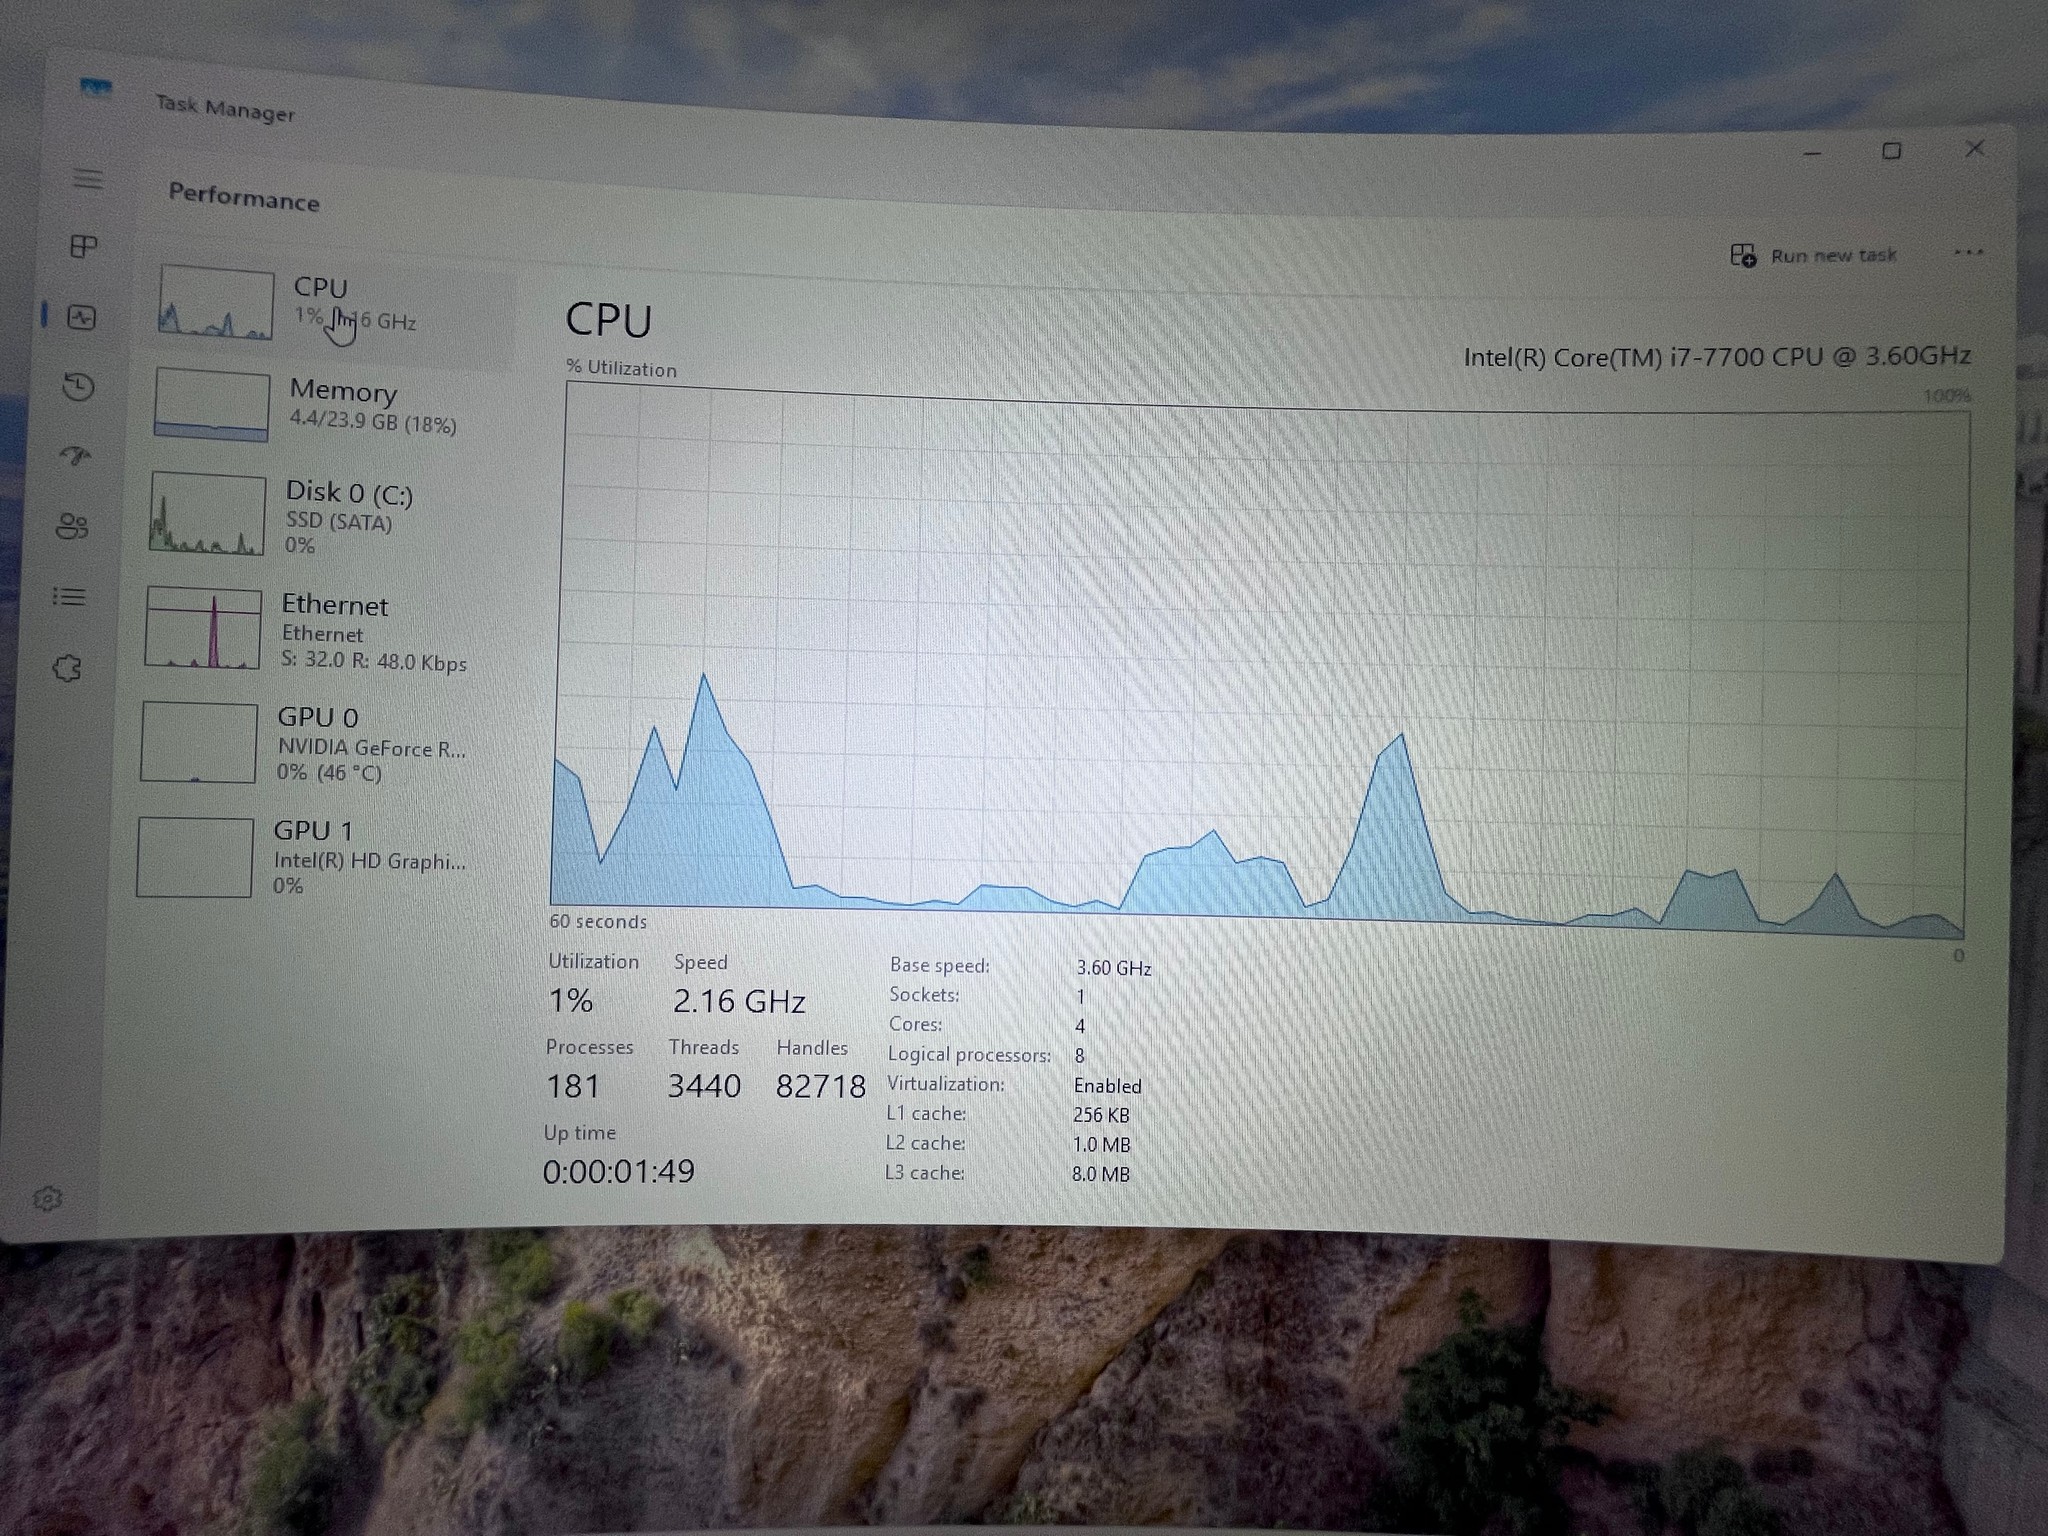Click the CPU mini graph thumbnail
The width and height of the screenshot is (2048, 1536).
click(215, 303)
